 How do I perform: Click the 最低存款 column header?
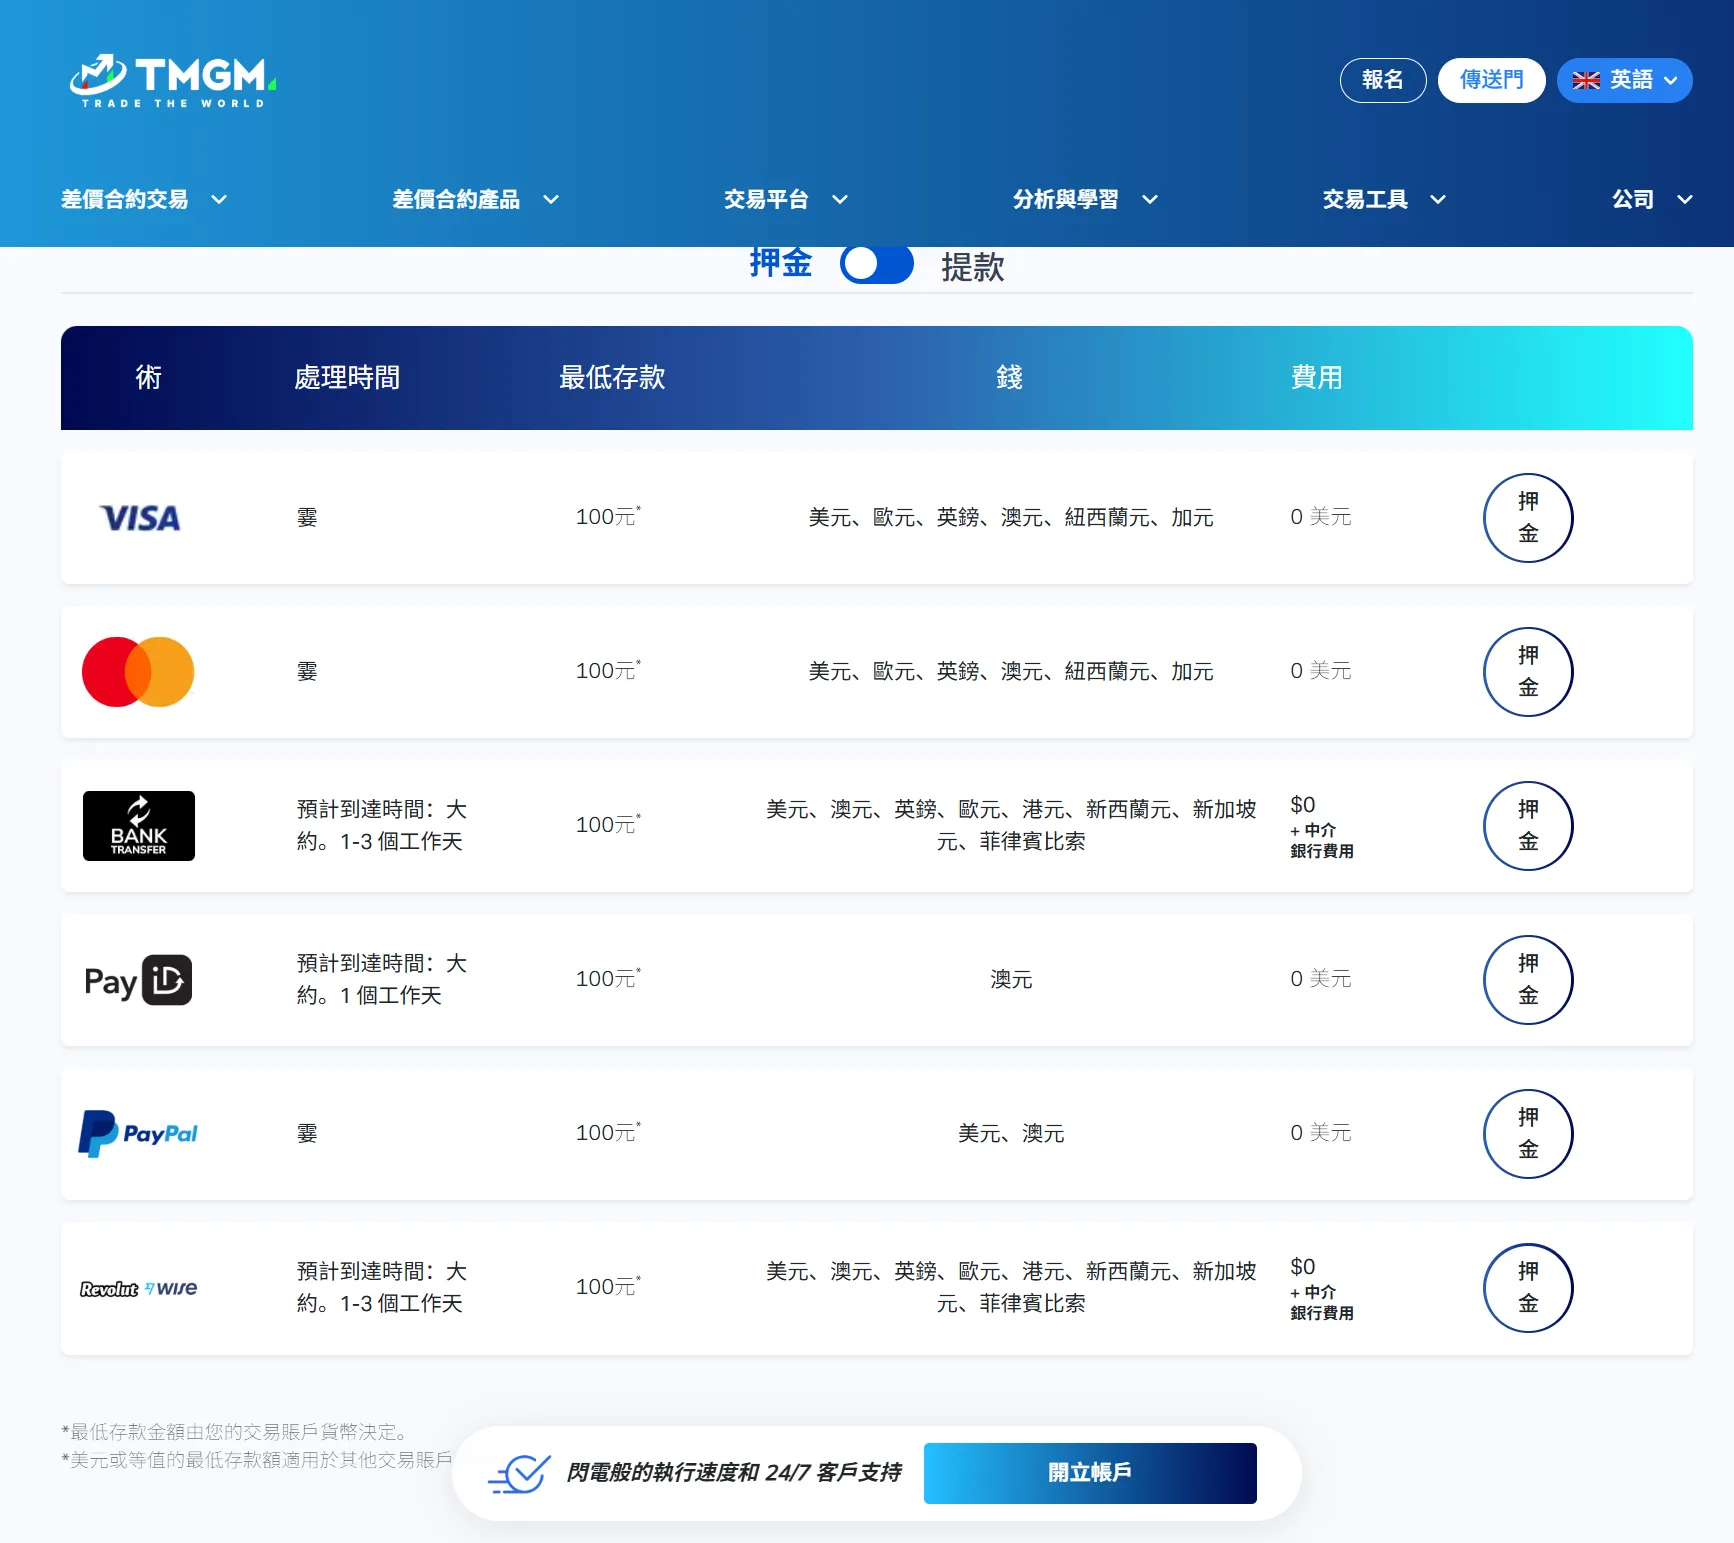coord(612,378)
